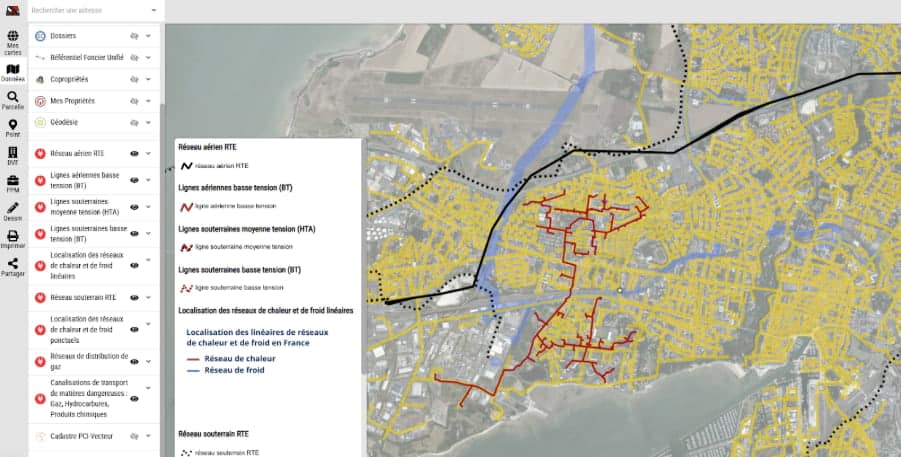Expand the Copropriétés layer options

(149, 79)
